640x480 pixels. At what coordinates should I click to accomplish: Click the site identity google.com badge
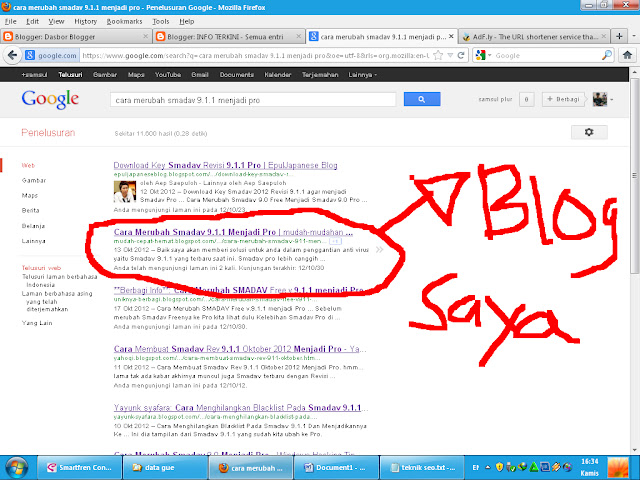click(51, 55)
